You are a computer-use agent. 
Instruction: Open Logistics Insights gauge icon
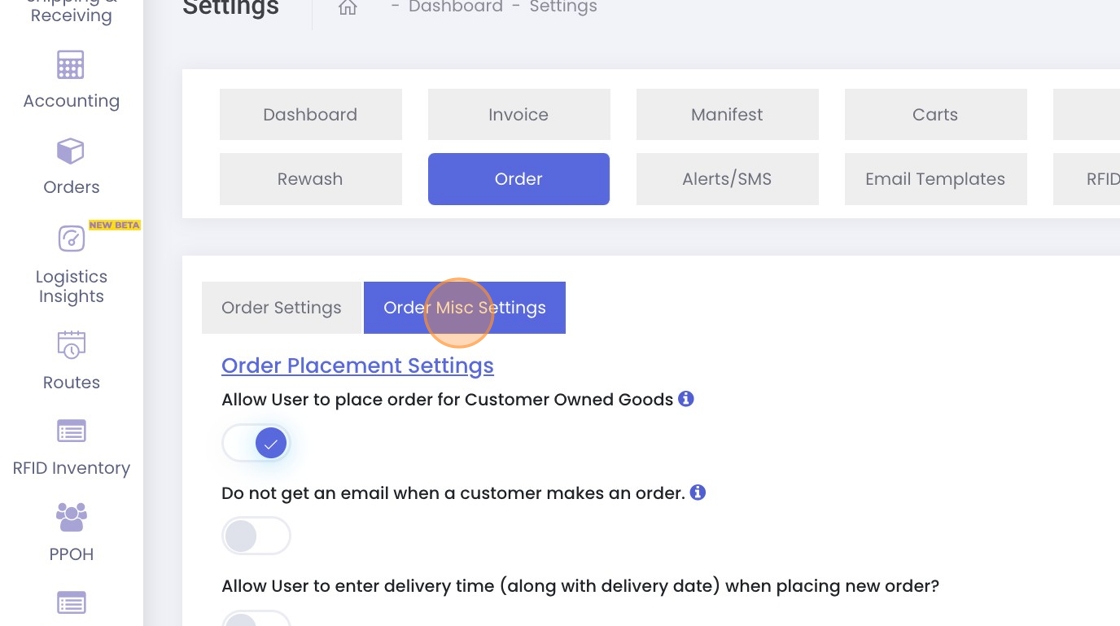71,239
